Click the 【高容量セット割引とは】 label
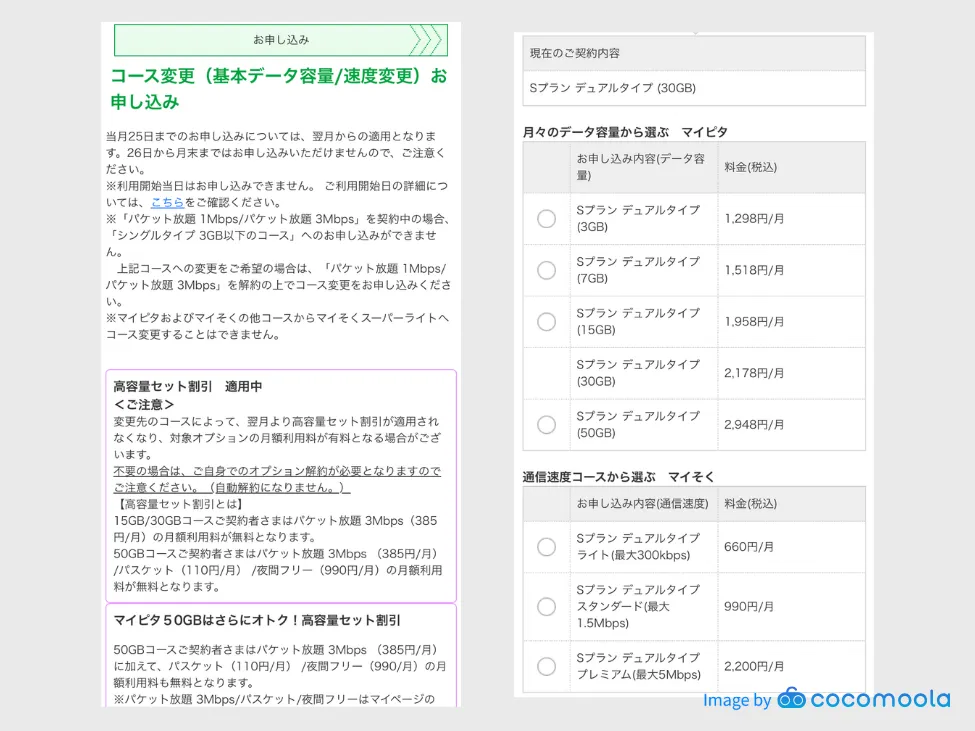This screenshot has height=731, width=975. click(179, 504)
